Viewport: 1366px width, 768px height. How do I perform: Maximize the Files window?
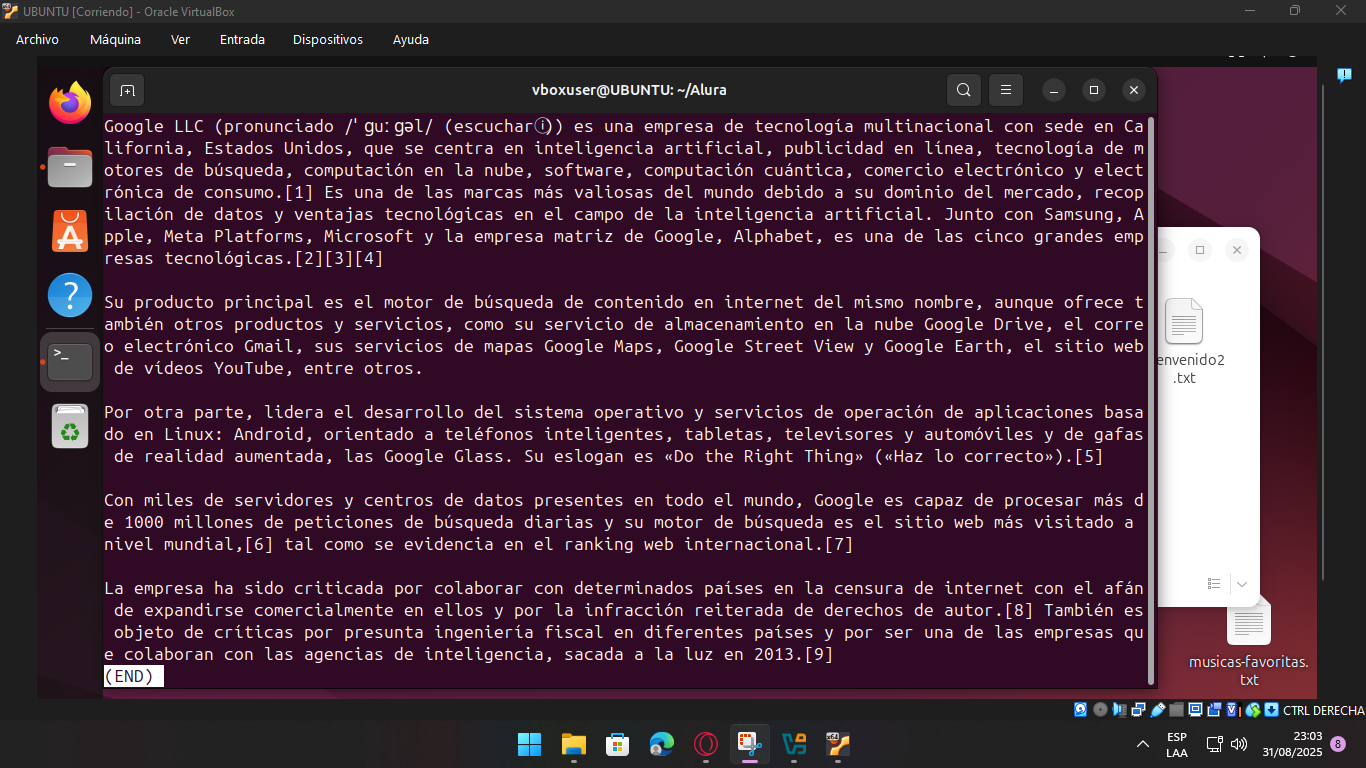click(1200, 250)
